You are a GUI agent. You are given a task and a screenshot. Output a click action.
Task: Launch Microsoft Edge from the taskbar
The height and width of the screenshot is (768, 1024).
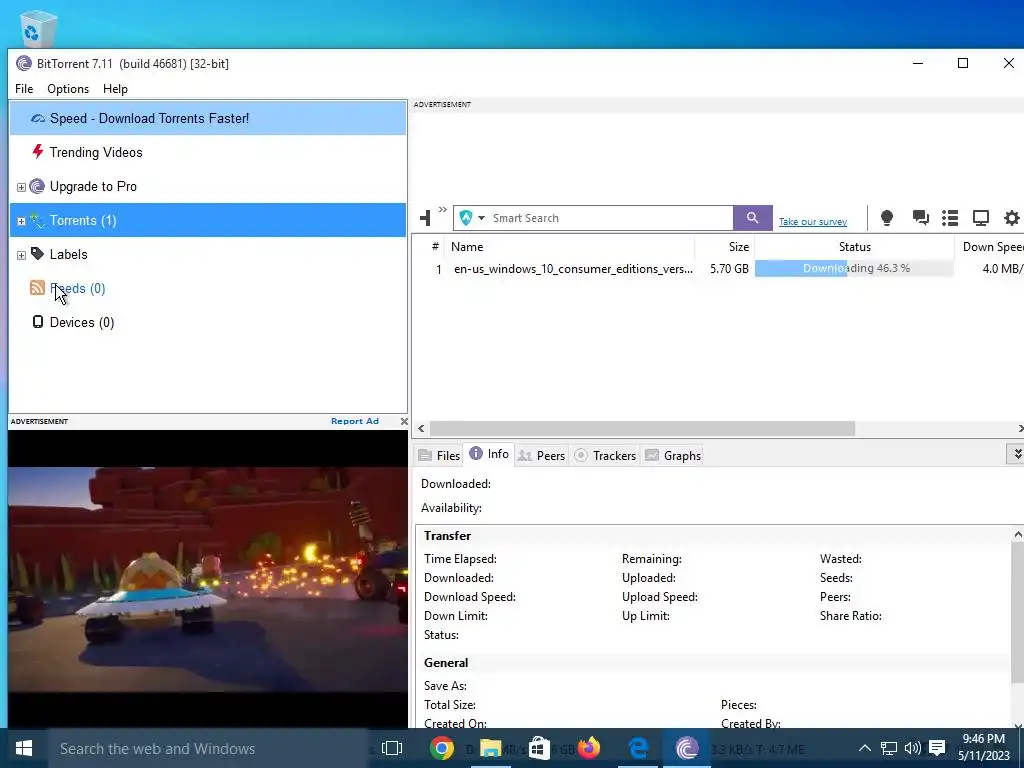point(638,748)
